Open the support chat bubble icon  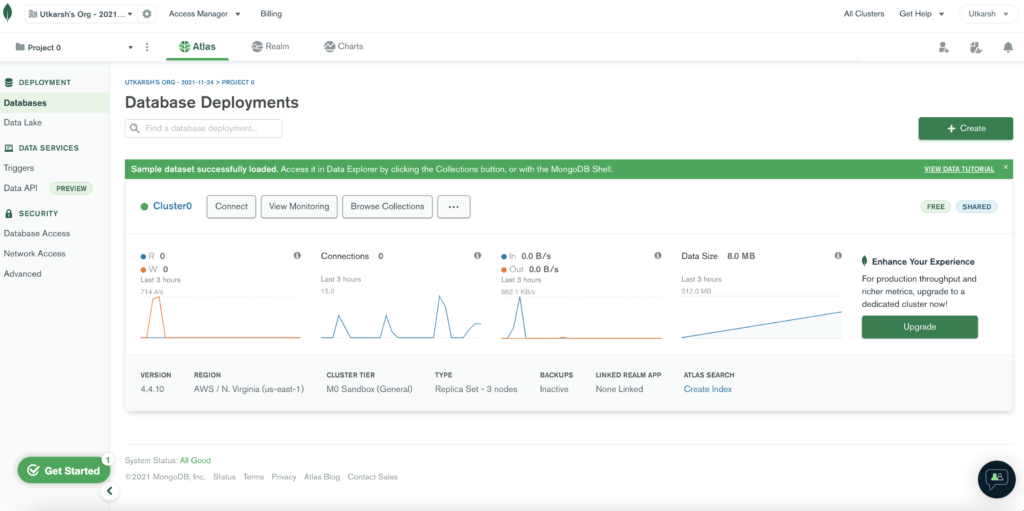pyautogui.click(x=995, y=479)
